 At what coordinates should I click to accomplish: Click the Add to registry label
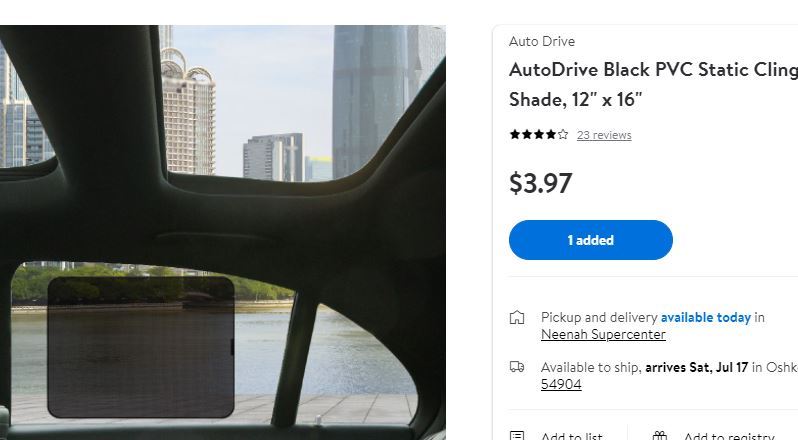(x=729, y=436)
